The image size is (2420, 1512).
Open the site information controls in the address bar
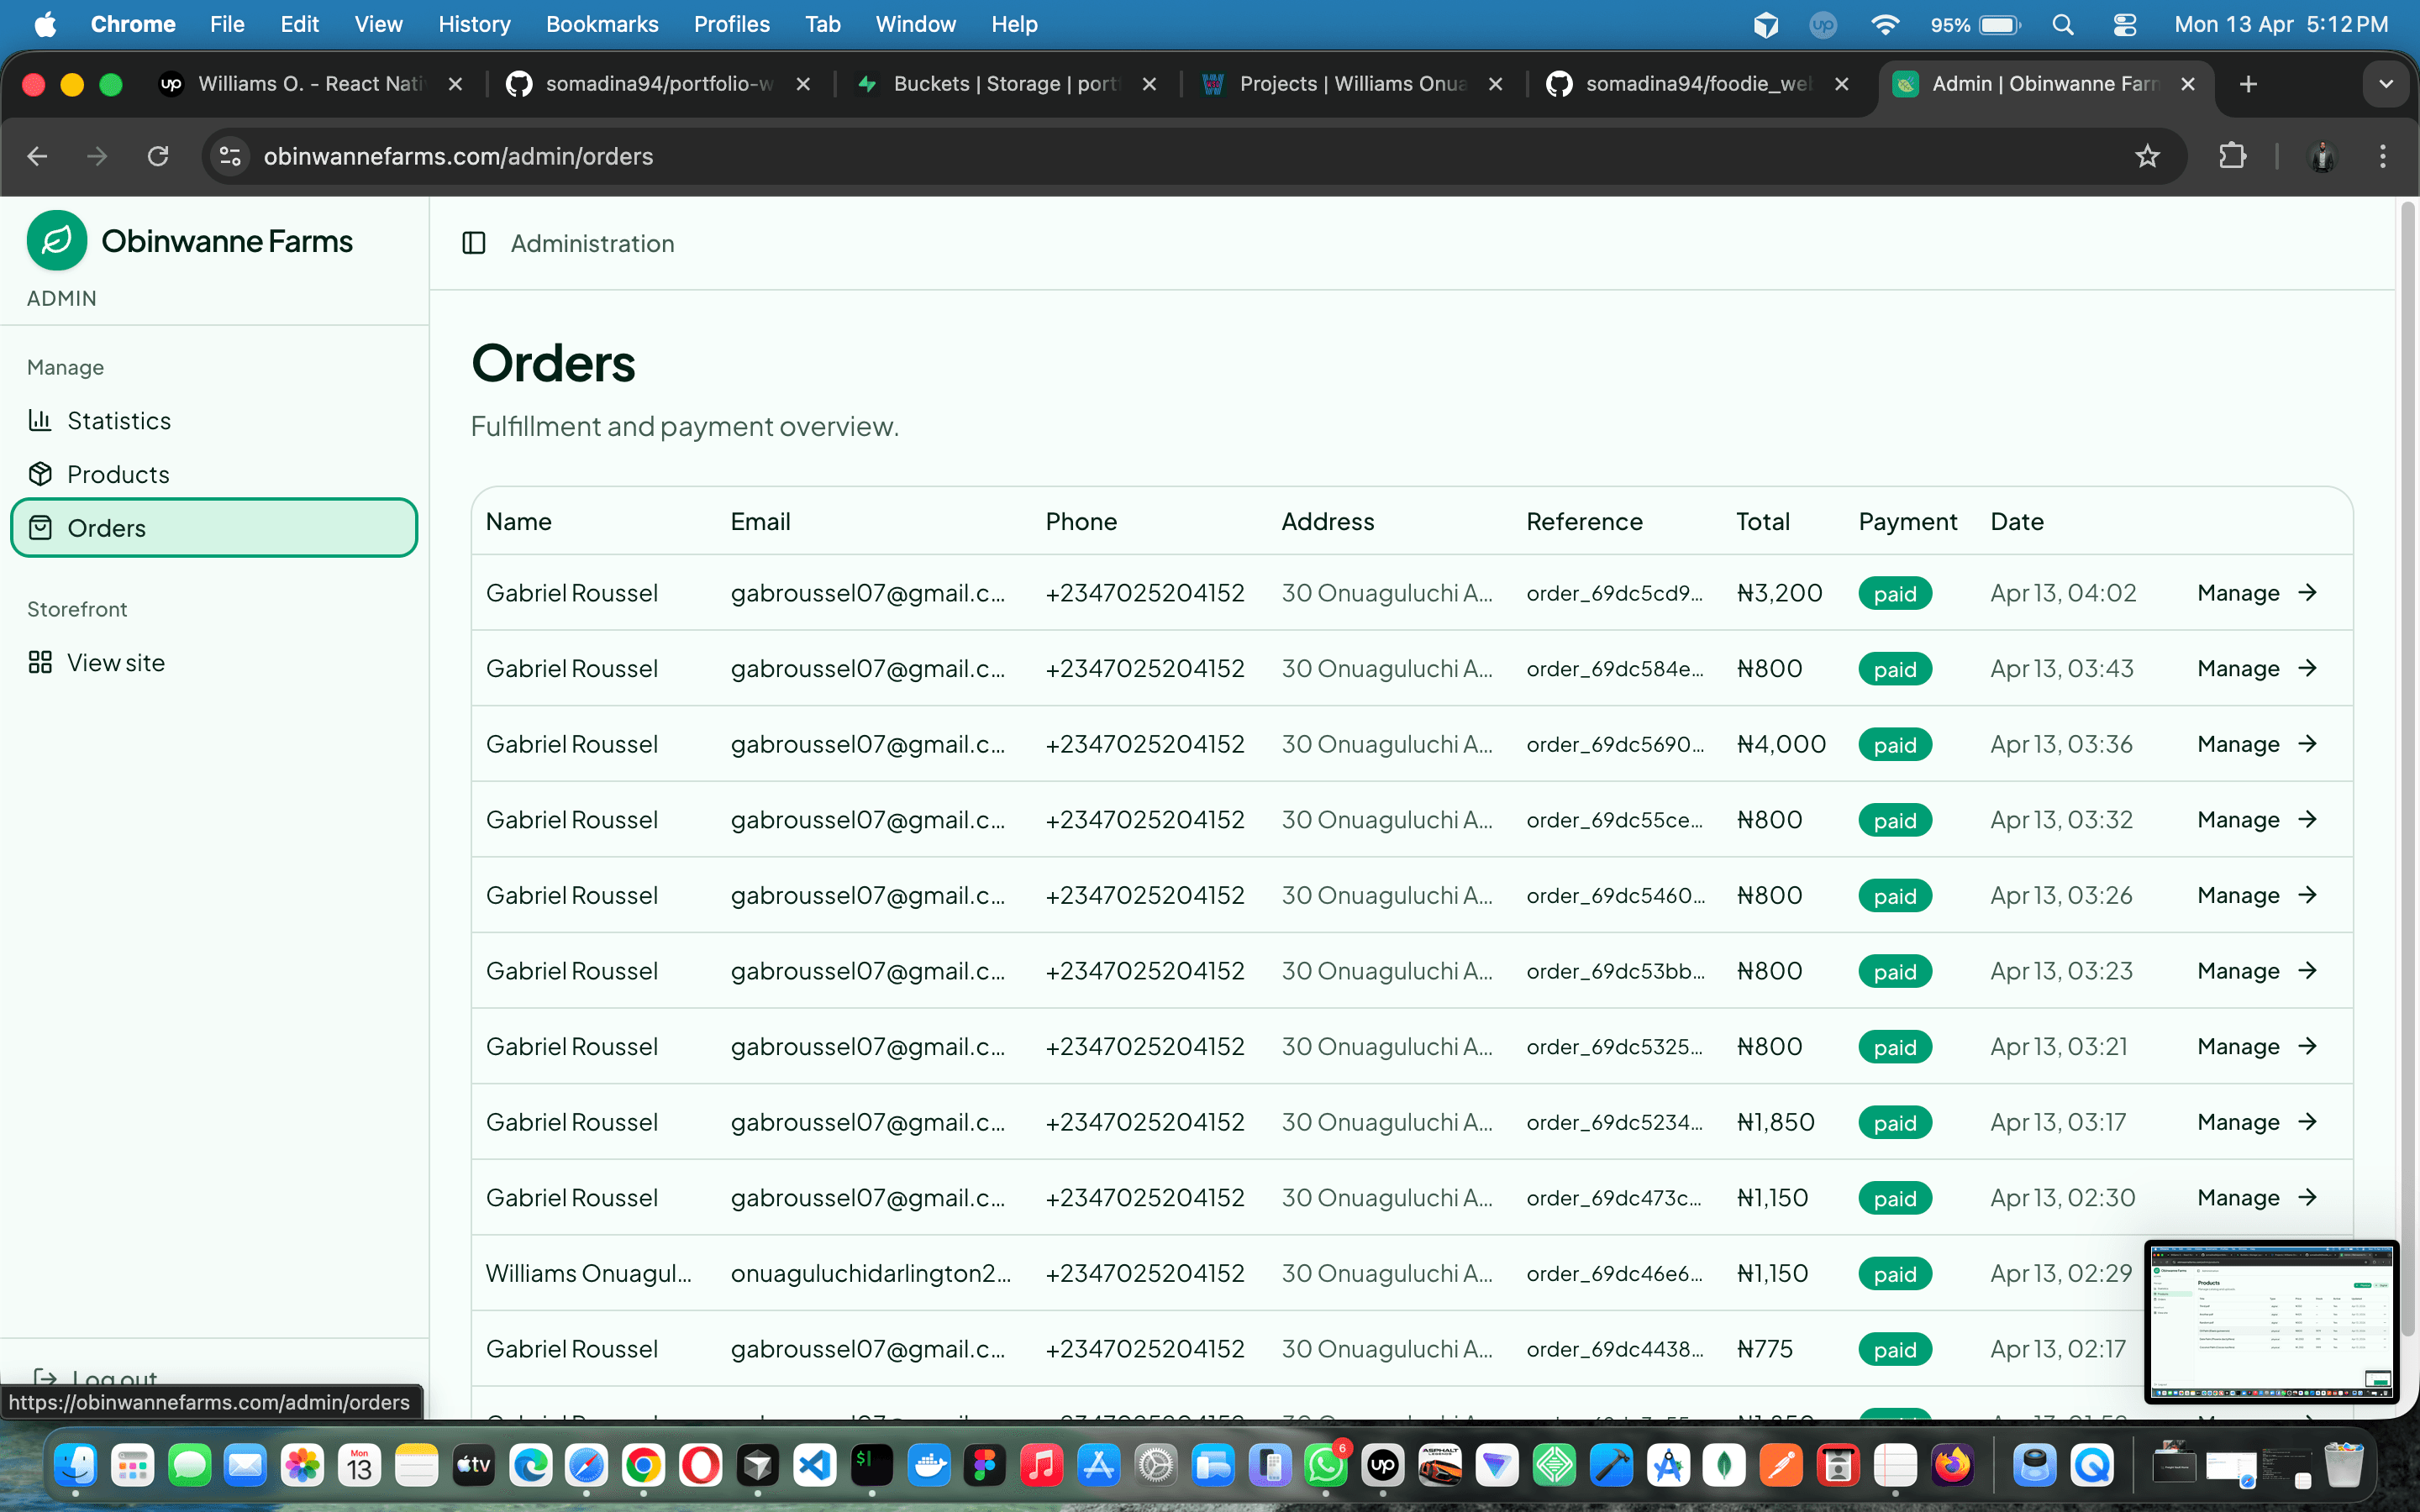229,156
